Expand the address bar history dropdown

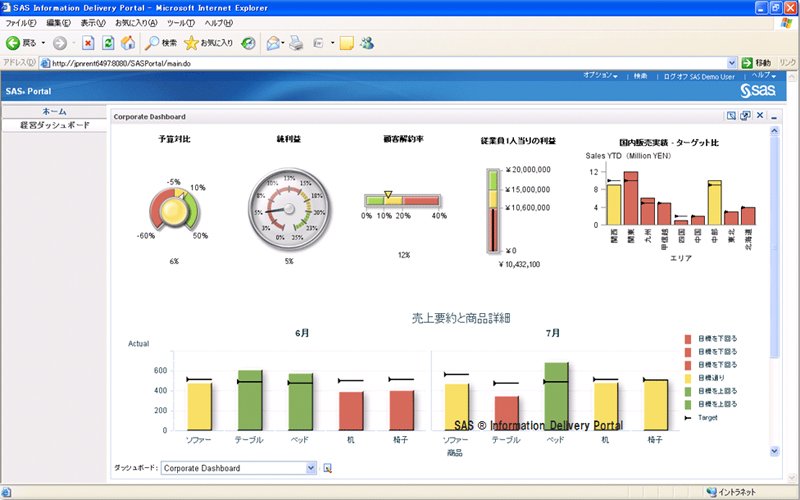(x=732, y=63)
